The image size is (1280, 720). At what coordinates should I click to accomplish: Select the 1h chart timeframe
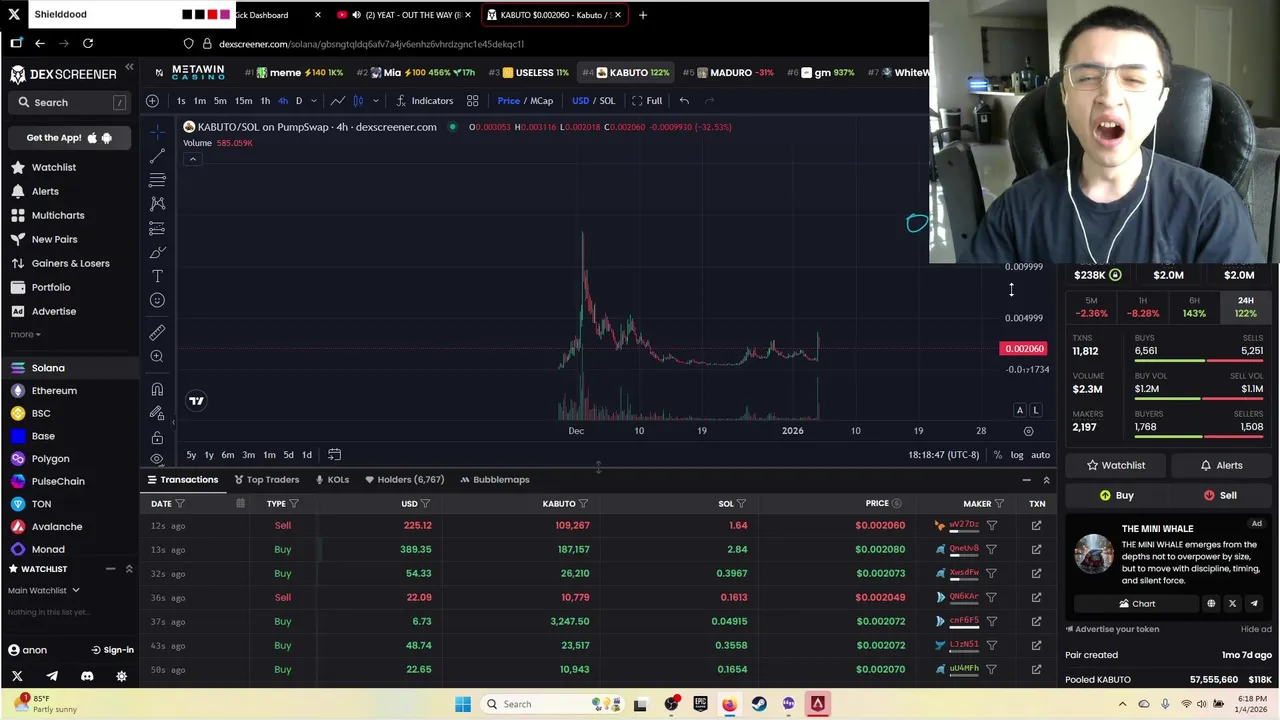tap(265, 100)
